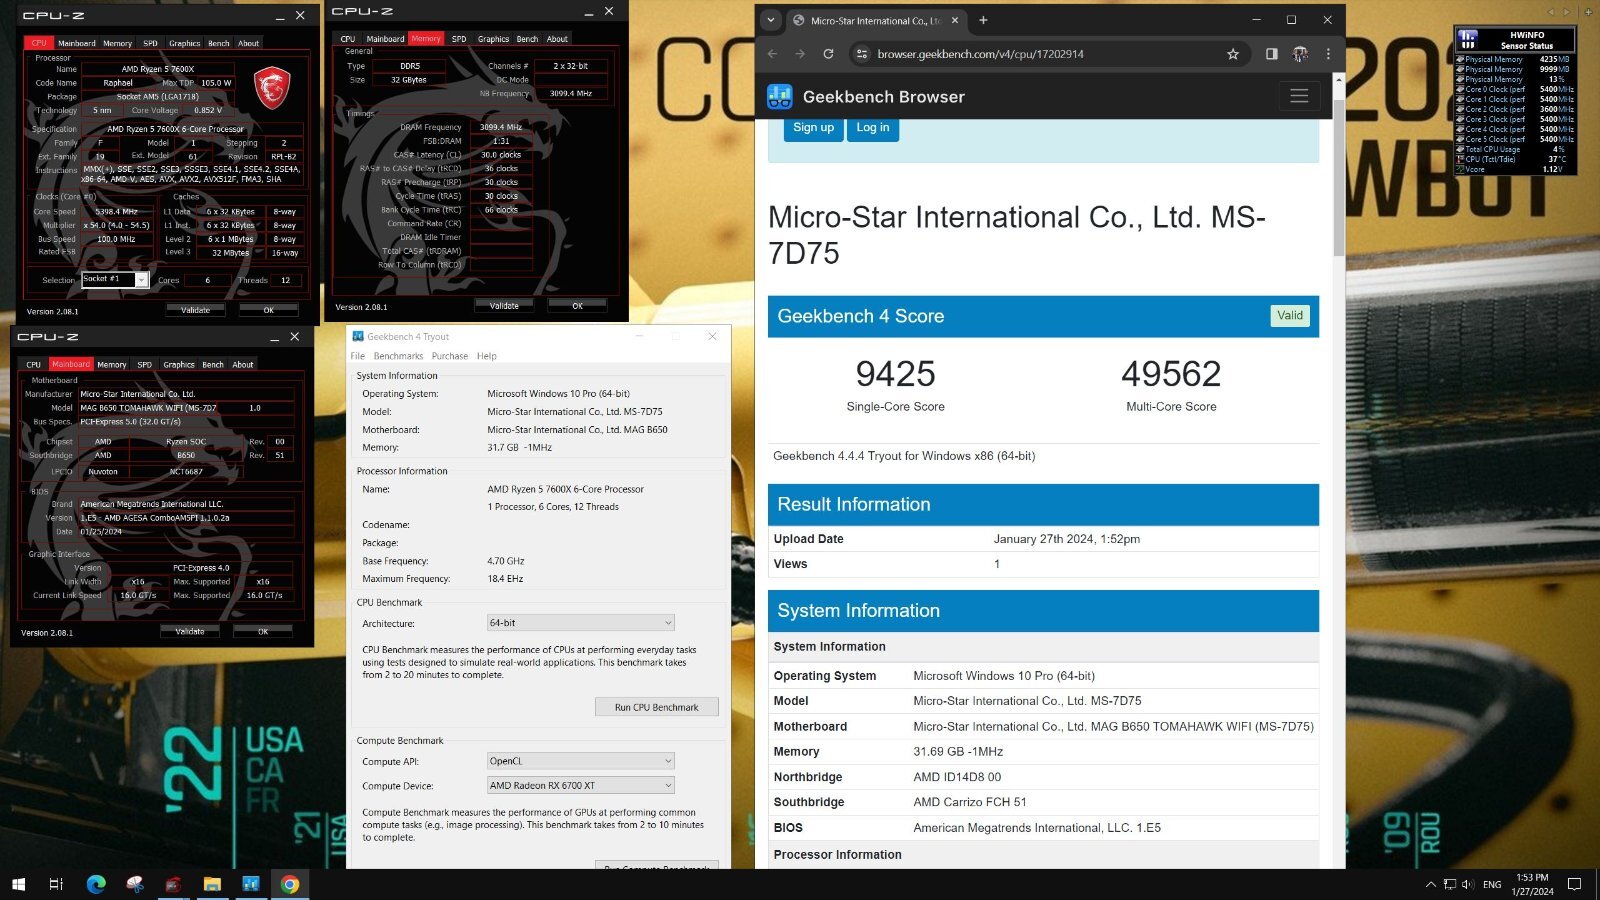Click the HWiNFO Sensor Status widget icon
The image size is (1600, 900).
[1468, 39]
